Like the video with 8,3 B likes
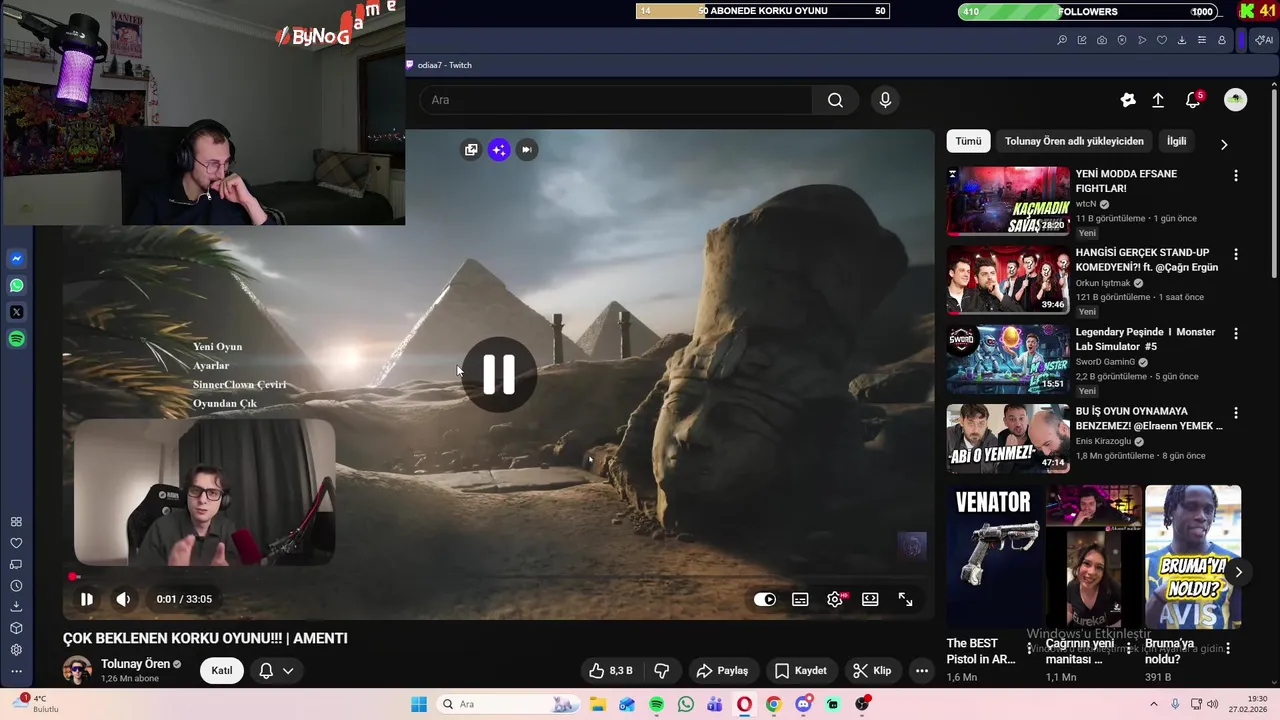This screenshot has width=1280, height=720. (x=611, y=671)
